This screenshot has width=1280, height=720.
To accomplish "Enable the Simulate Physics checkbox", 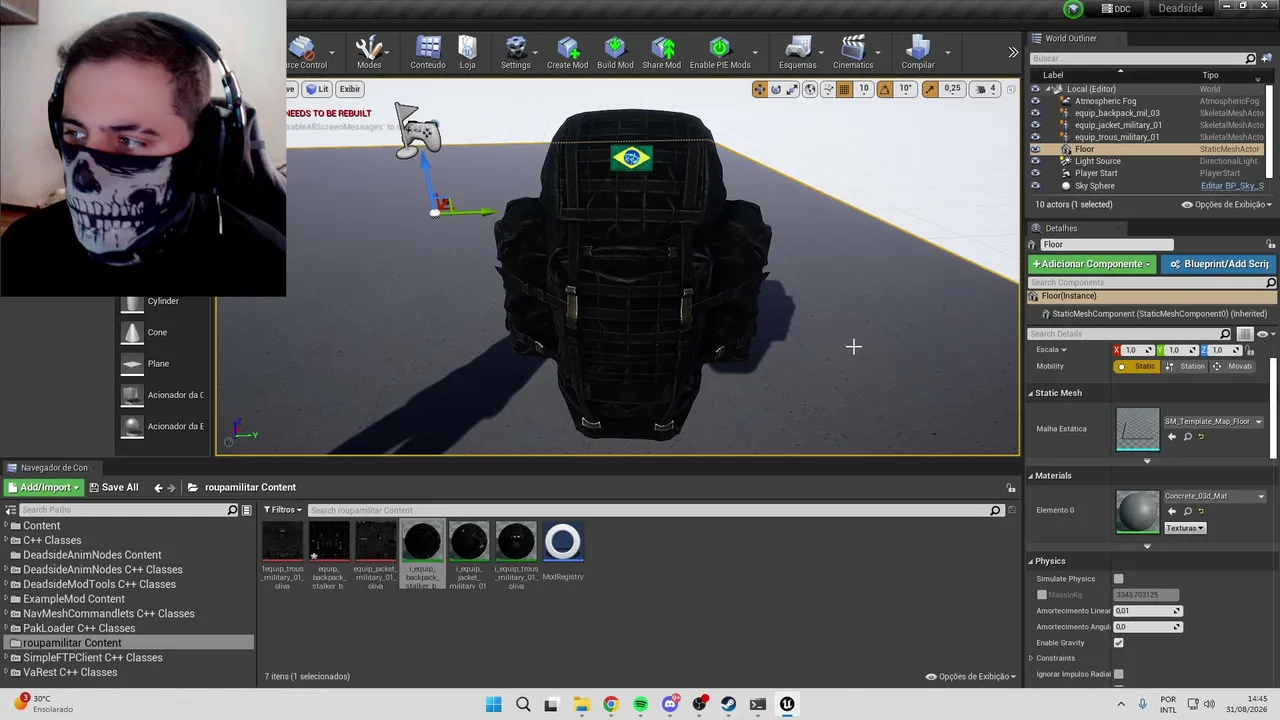I will (x=1118, y=579).
